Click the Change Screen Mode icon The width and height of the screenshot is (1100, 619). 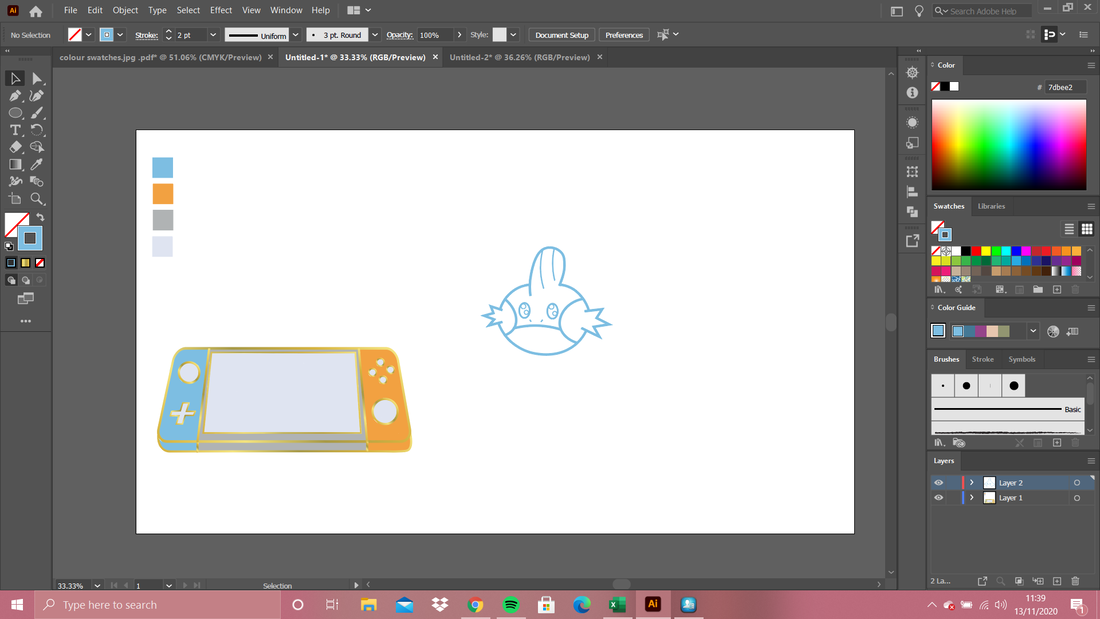(26, 299)
